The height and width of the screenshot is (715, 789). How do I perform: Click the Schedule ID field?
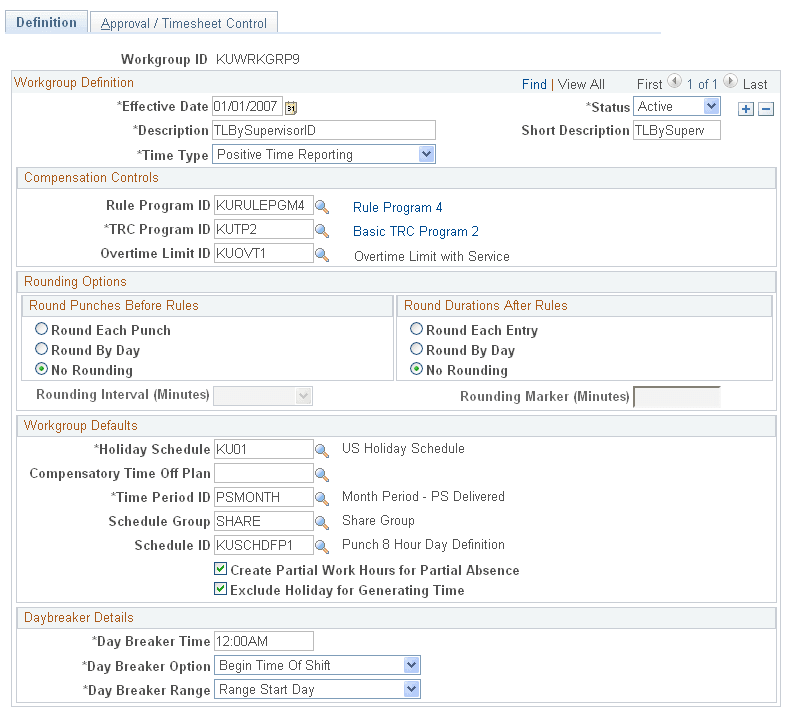(264, 545)
